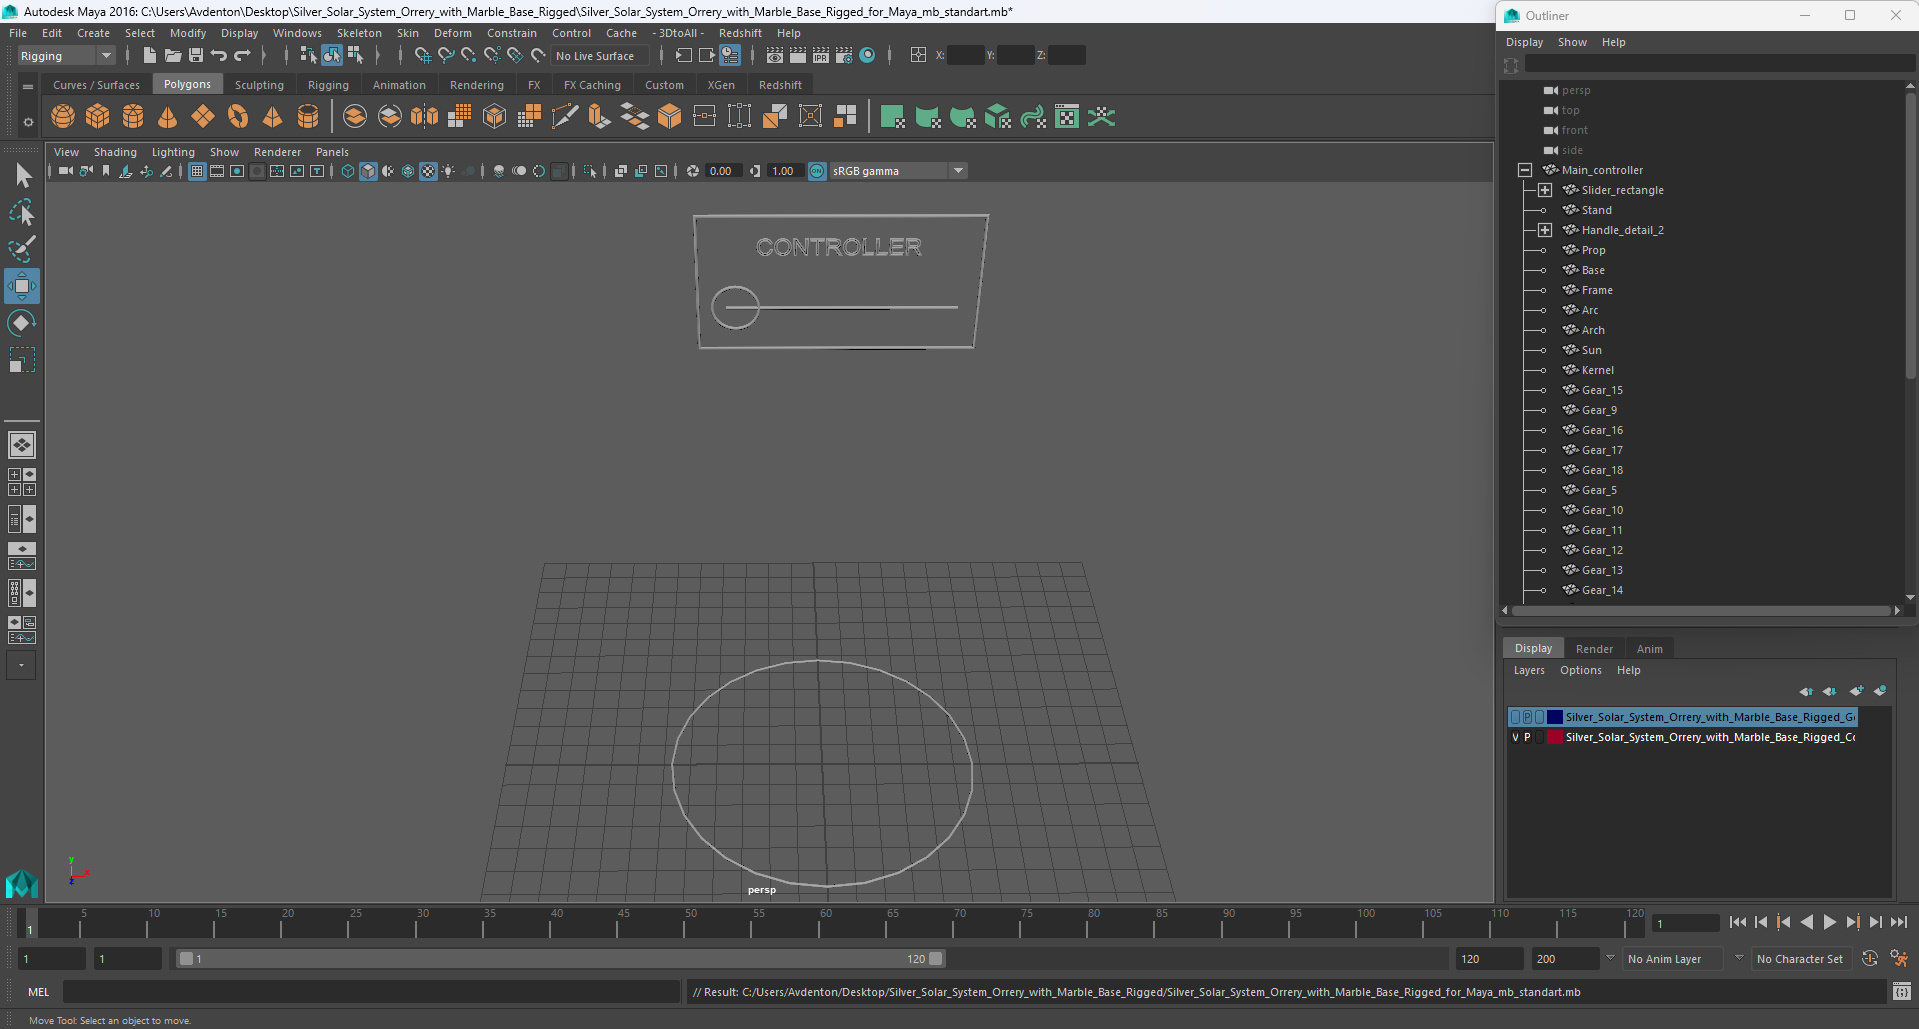Create a polygon pipe from the shelf
Viewport: 1919px width, 1029px height.
(308, 117)
